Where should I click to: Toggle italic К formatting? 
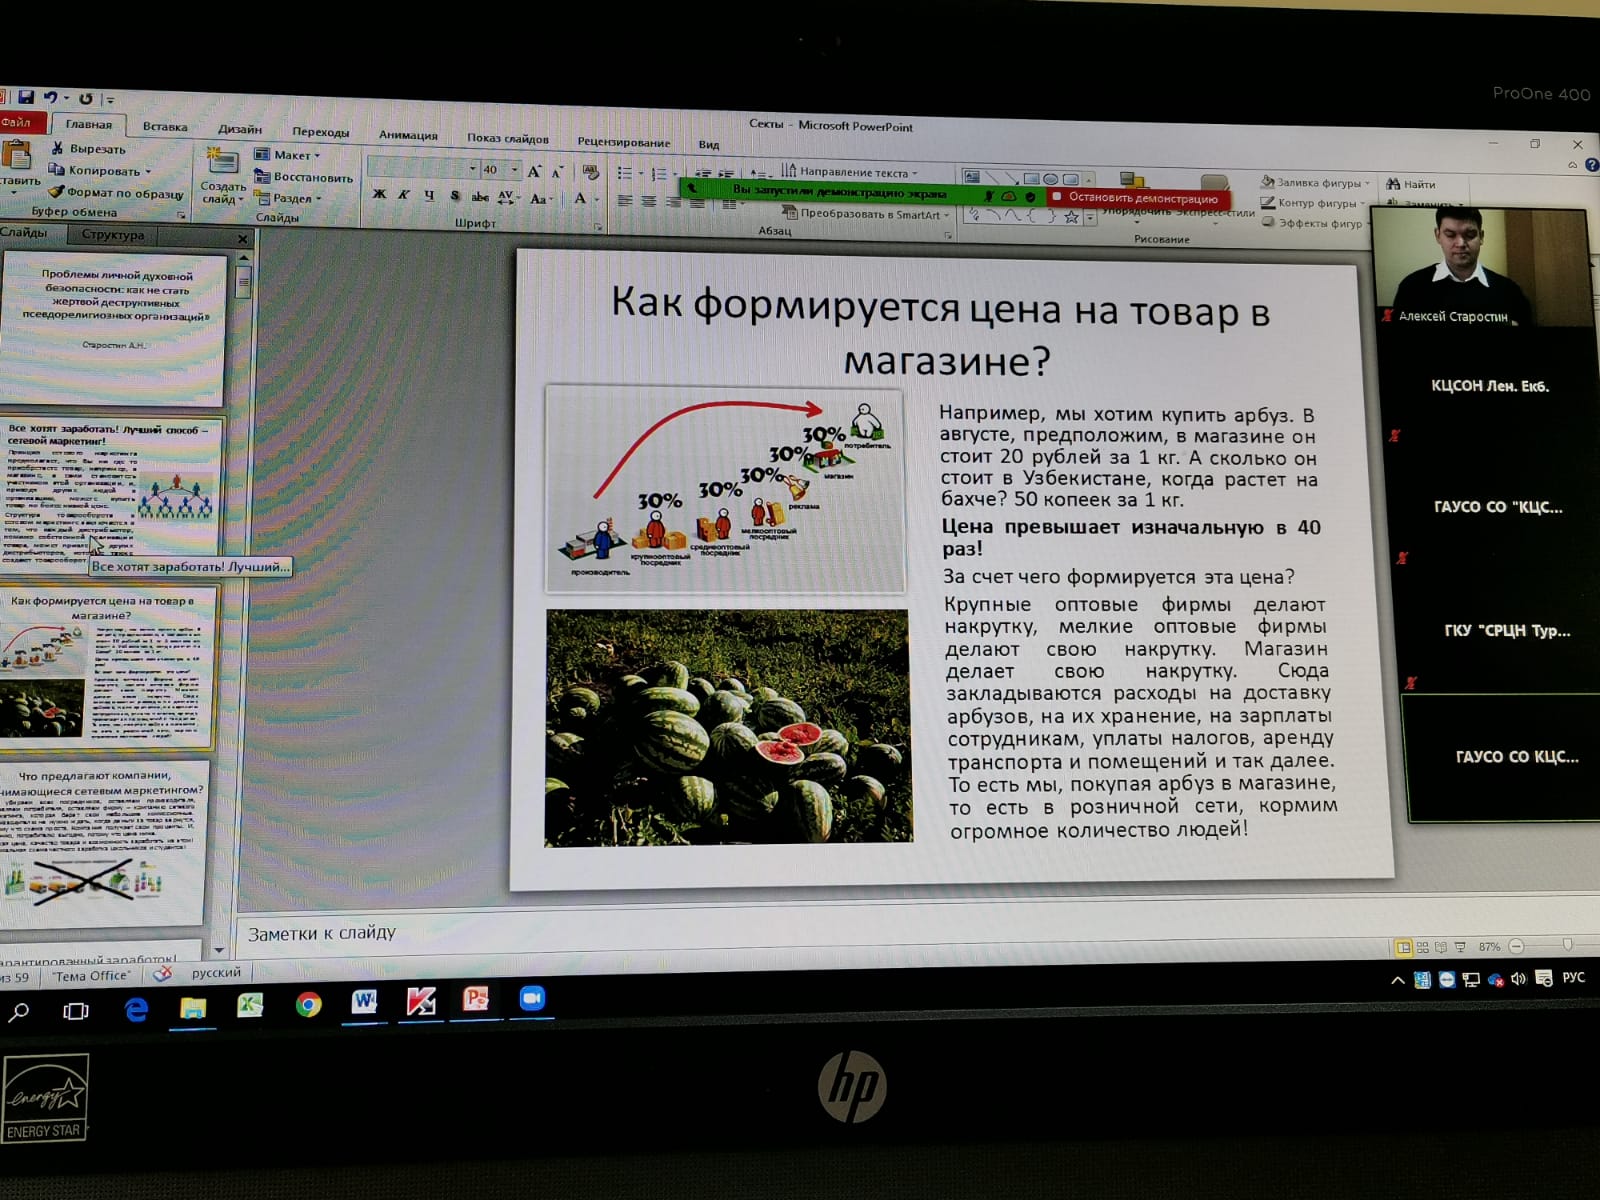tap(404, 194)
